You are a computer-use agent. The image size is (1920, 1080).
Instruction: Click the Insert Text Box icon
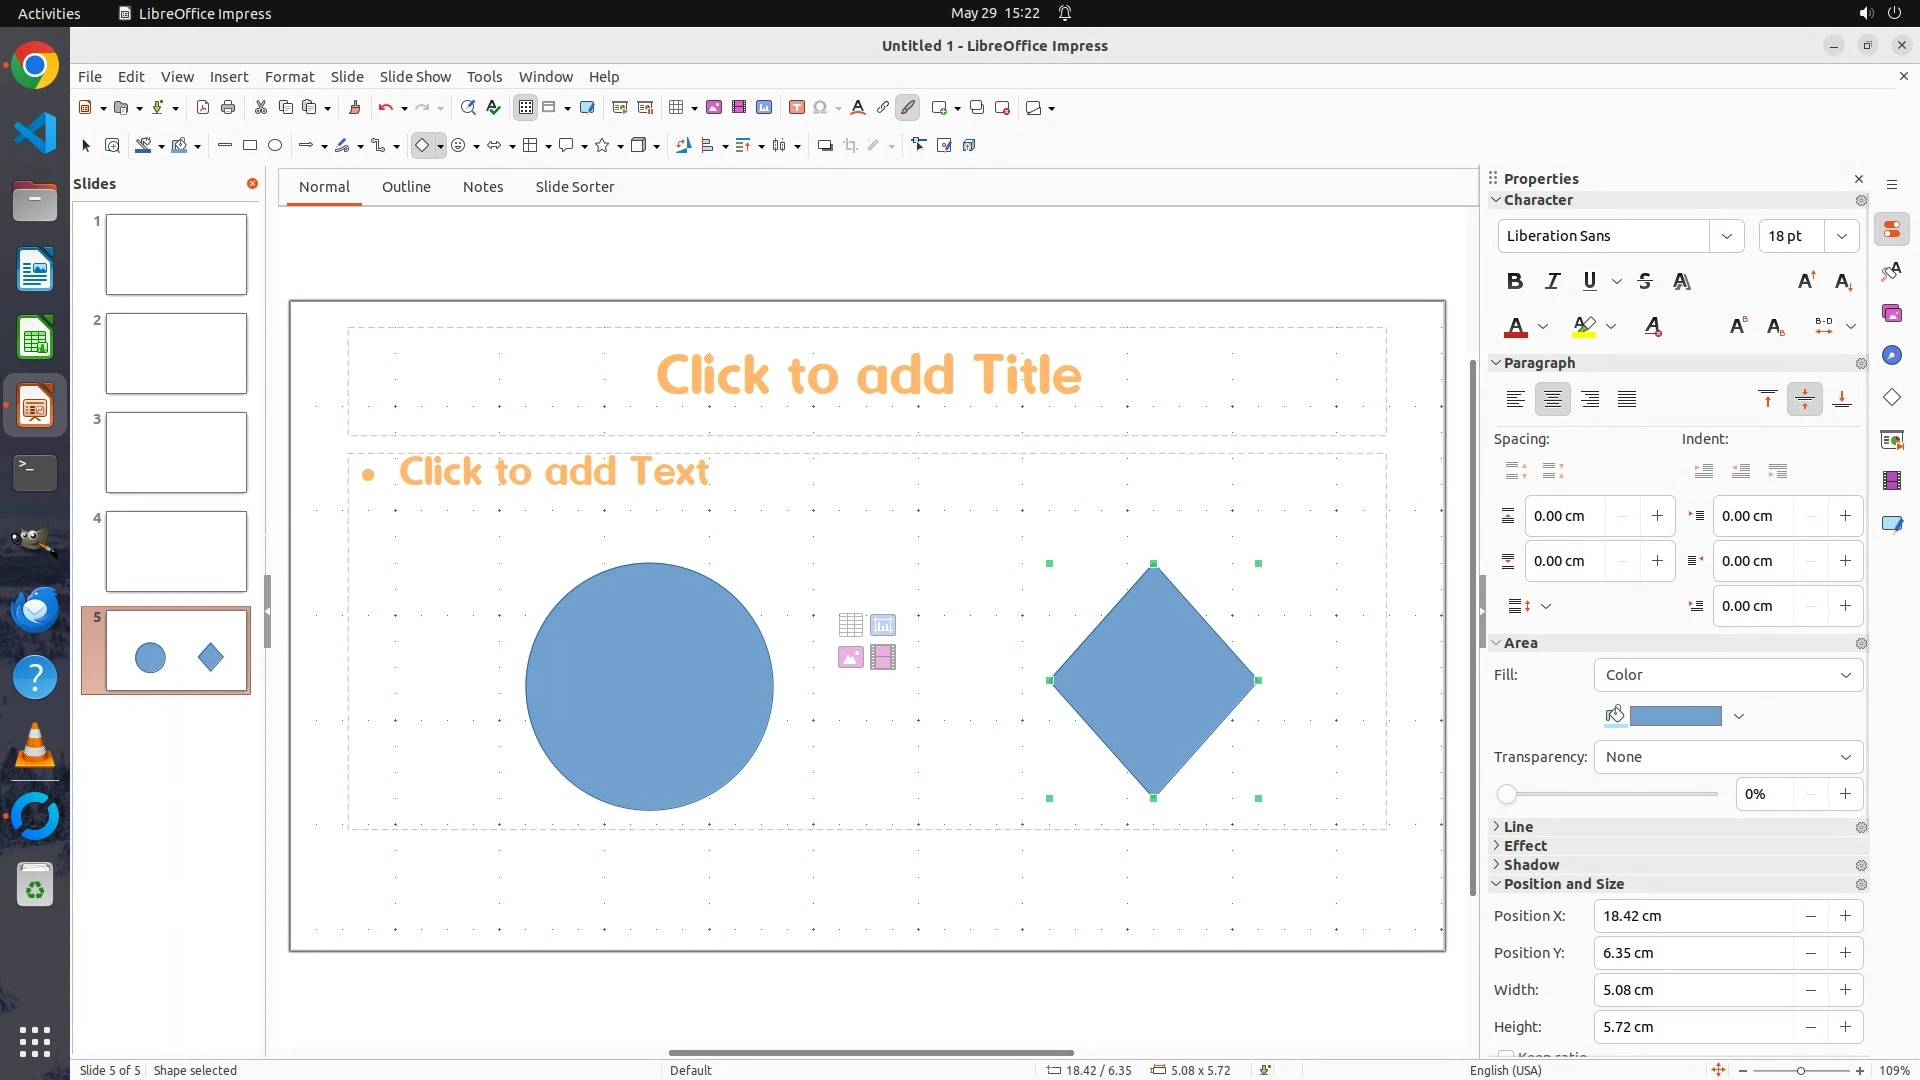tap(796, 108)
